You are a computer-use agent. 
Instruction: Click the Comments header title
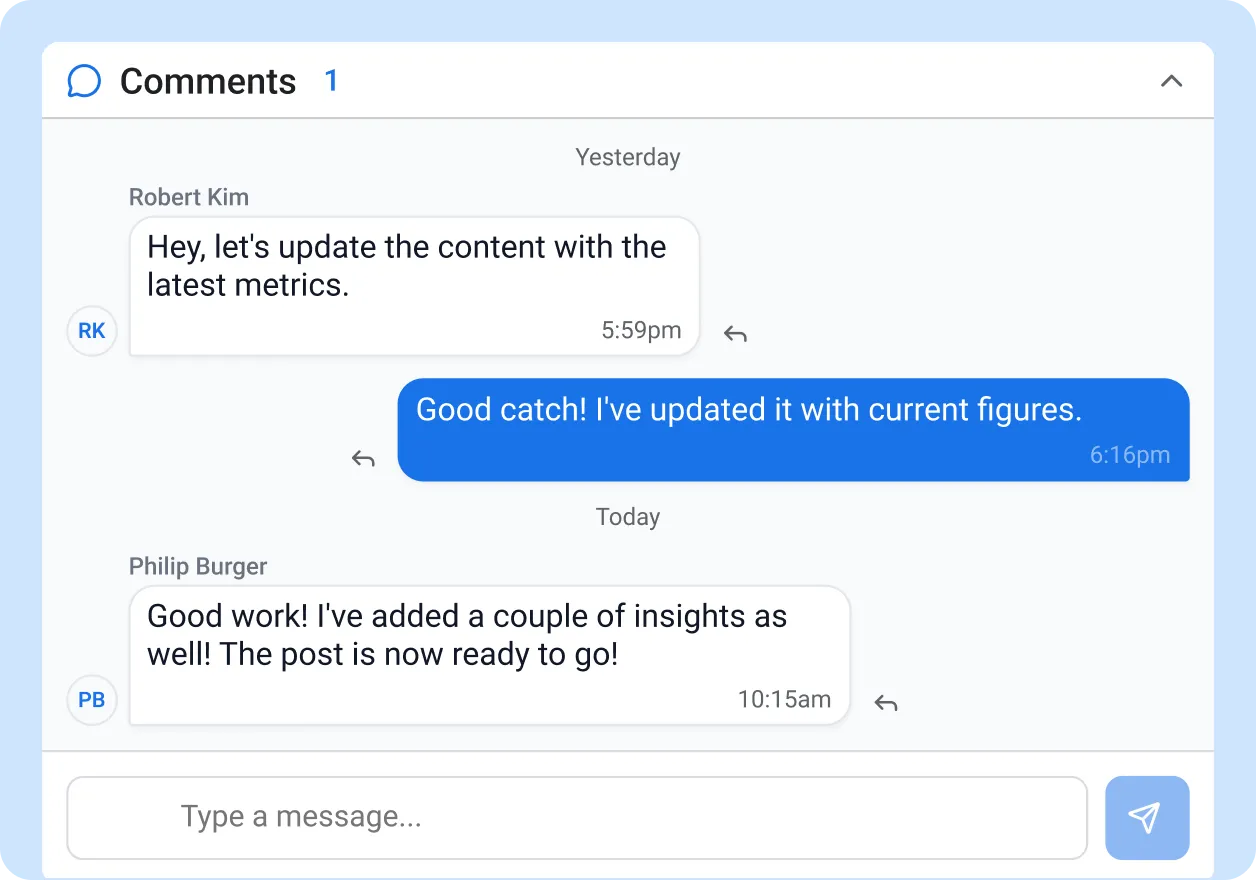pos(208,81)
